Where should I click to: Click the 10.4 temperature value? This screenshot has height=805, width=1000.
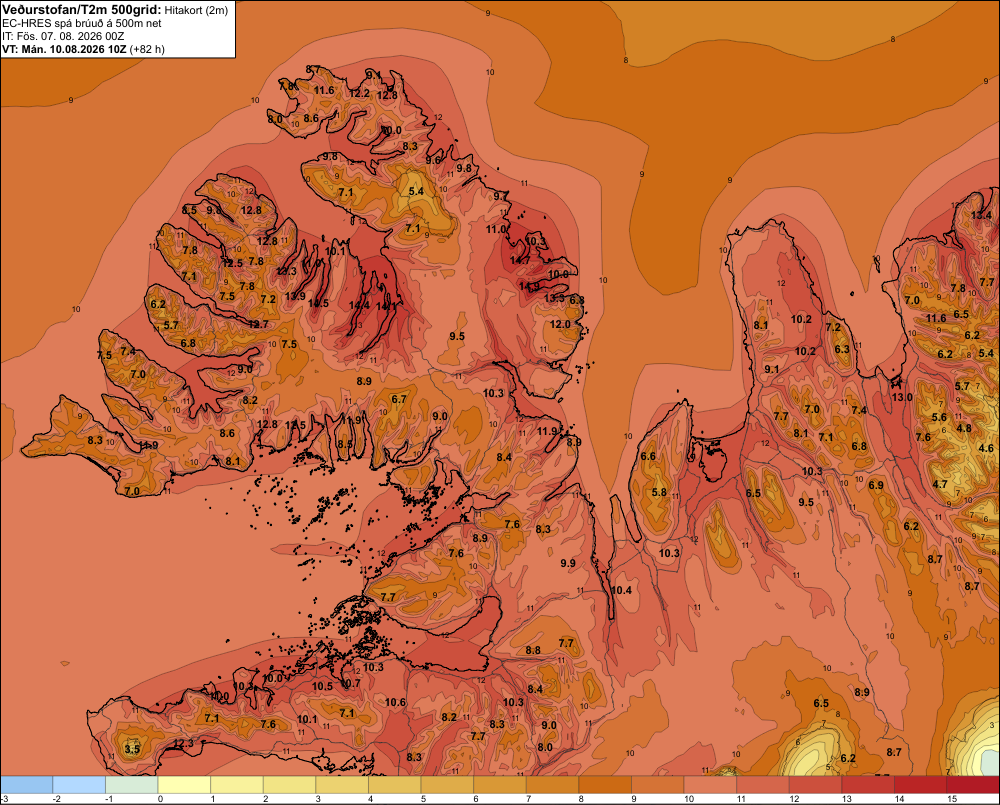621,591
